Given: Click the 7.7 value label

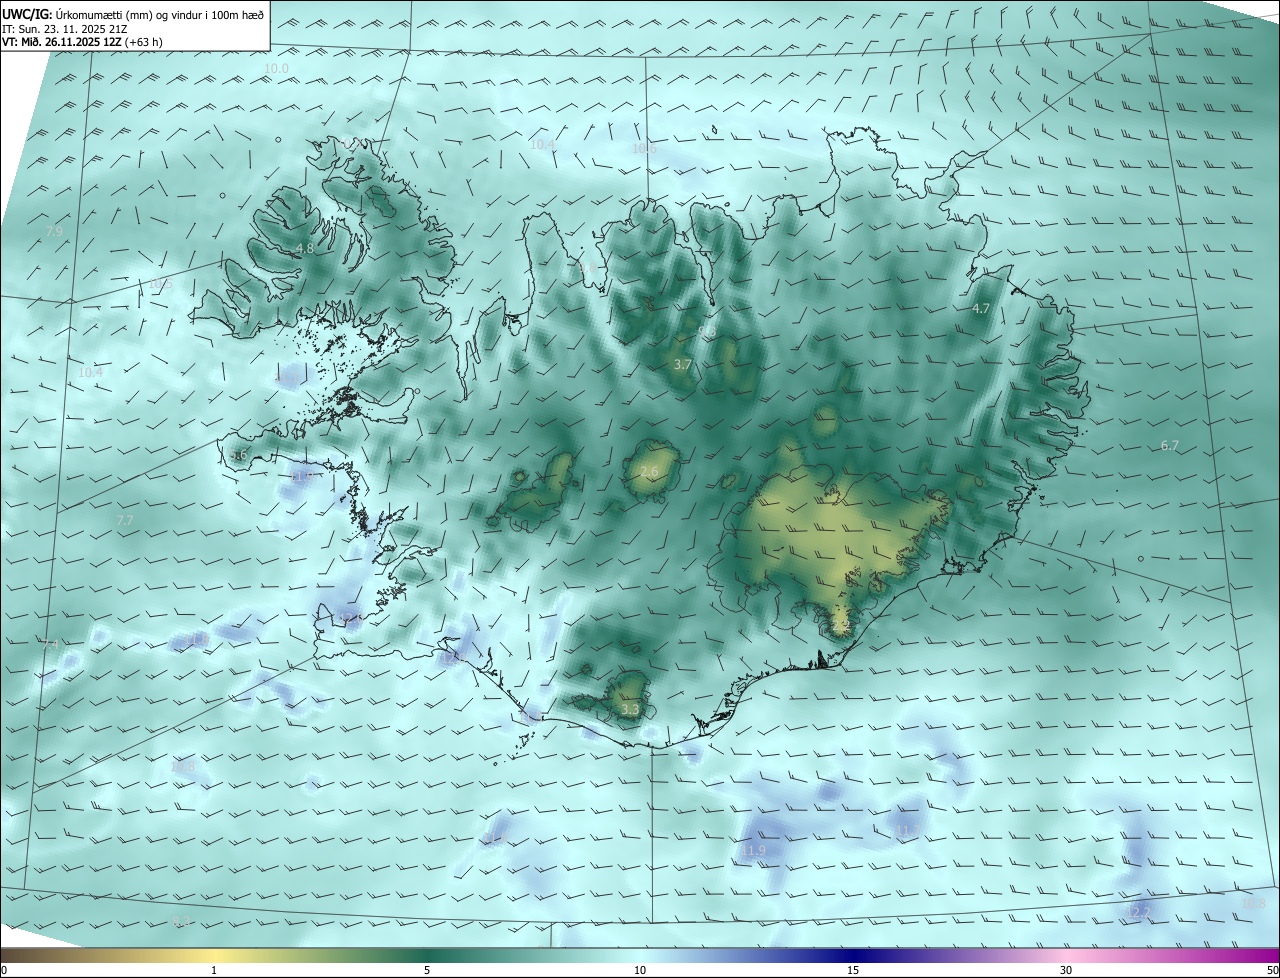Looking at the screenshot, I should tap(125, 521).
